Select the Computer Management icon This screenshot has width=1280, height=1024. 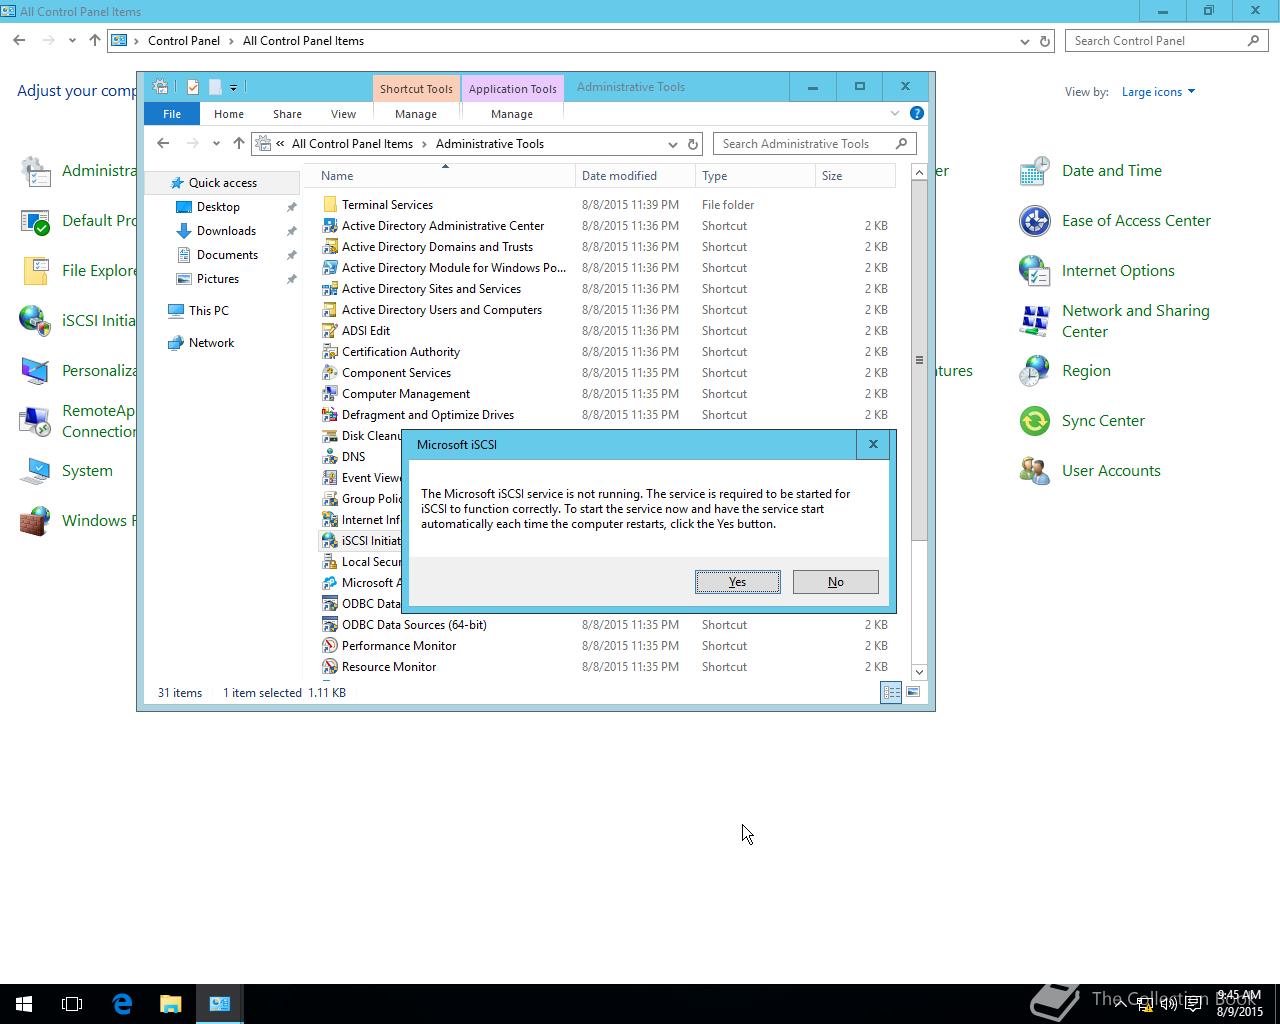tap(330, 394)
